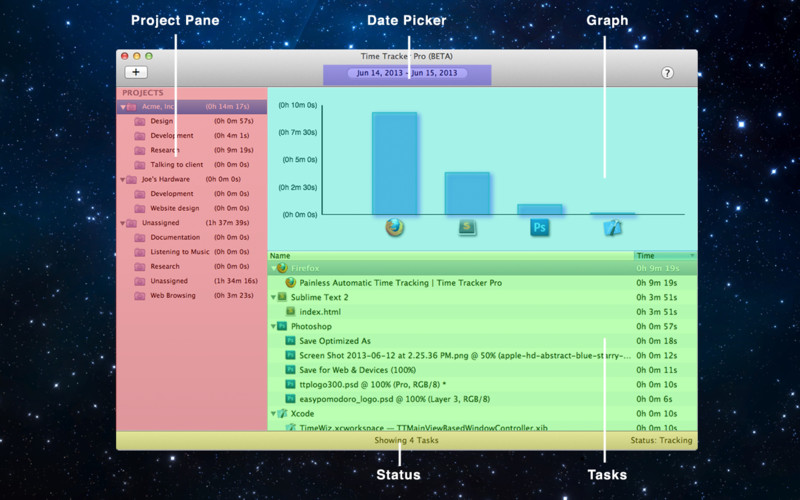Click folder icon next to Web Browsing

[139, 296]
